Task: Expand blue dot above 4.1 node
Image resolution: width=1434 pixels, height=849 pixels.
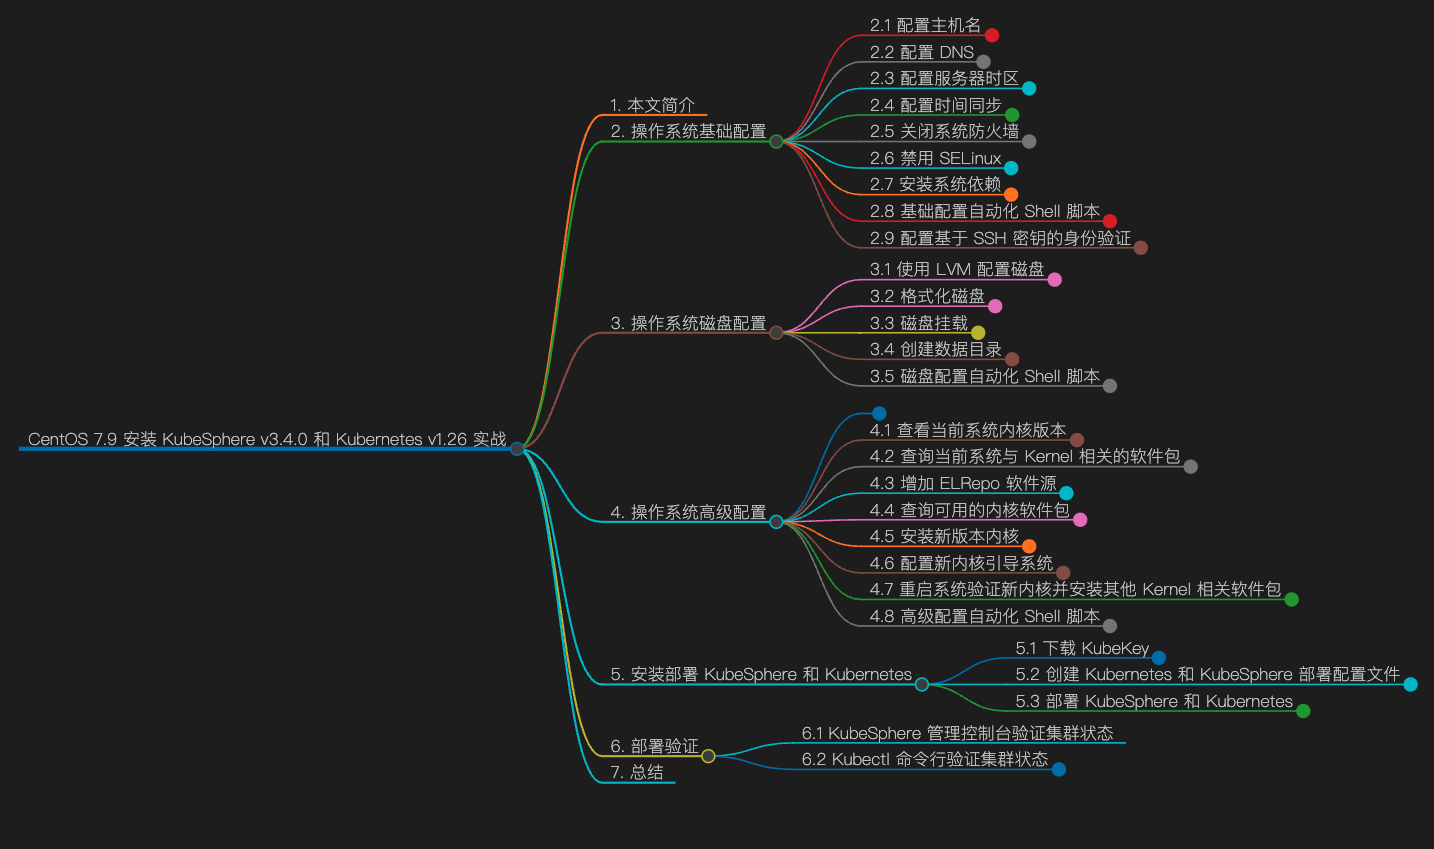Action: point(879,413)
